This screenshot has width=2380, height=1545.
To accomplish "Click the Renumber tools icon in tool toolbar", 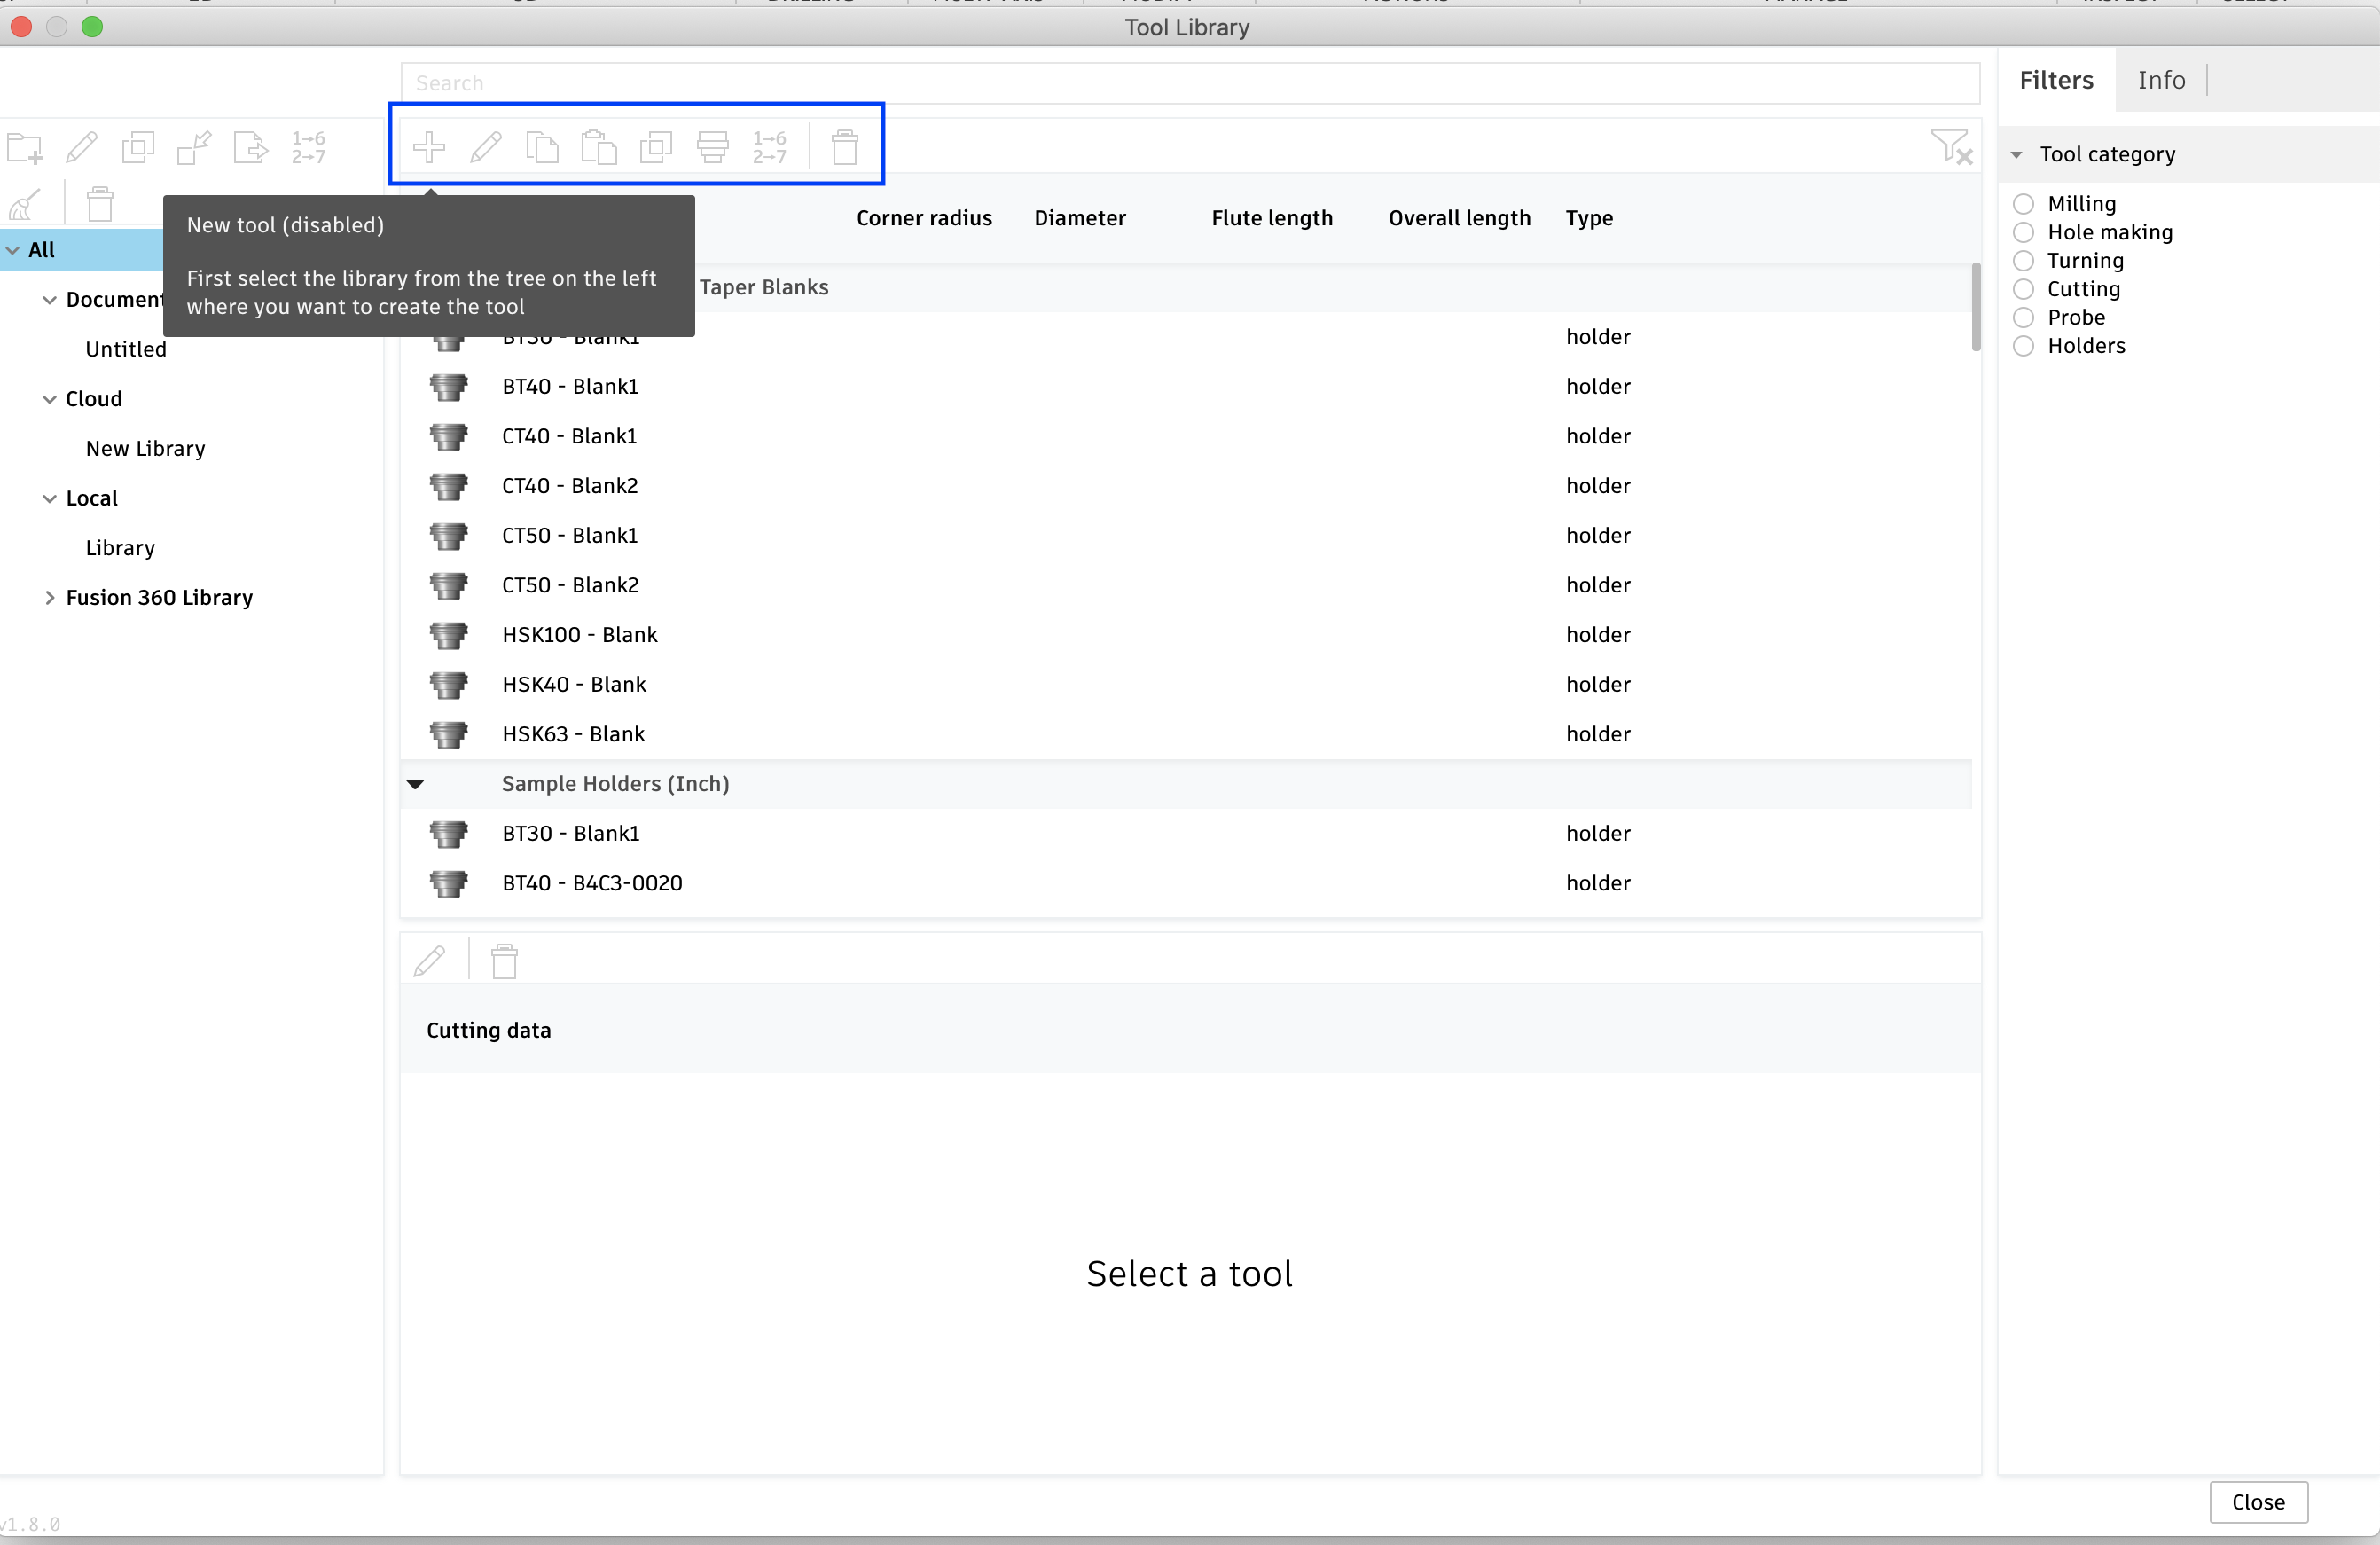I will [769, 147].
